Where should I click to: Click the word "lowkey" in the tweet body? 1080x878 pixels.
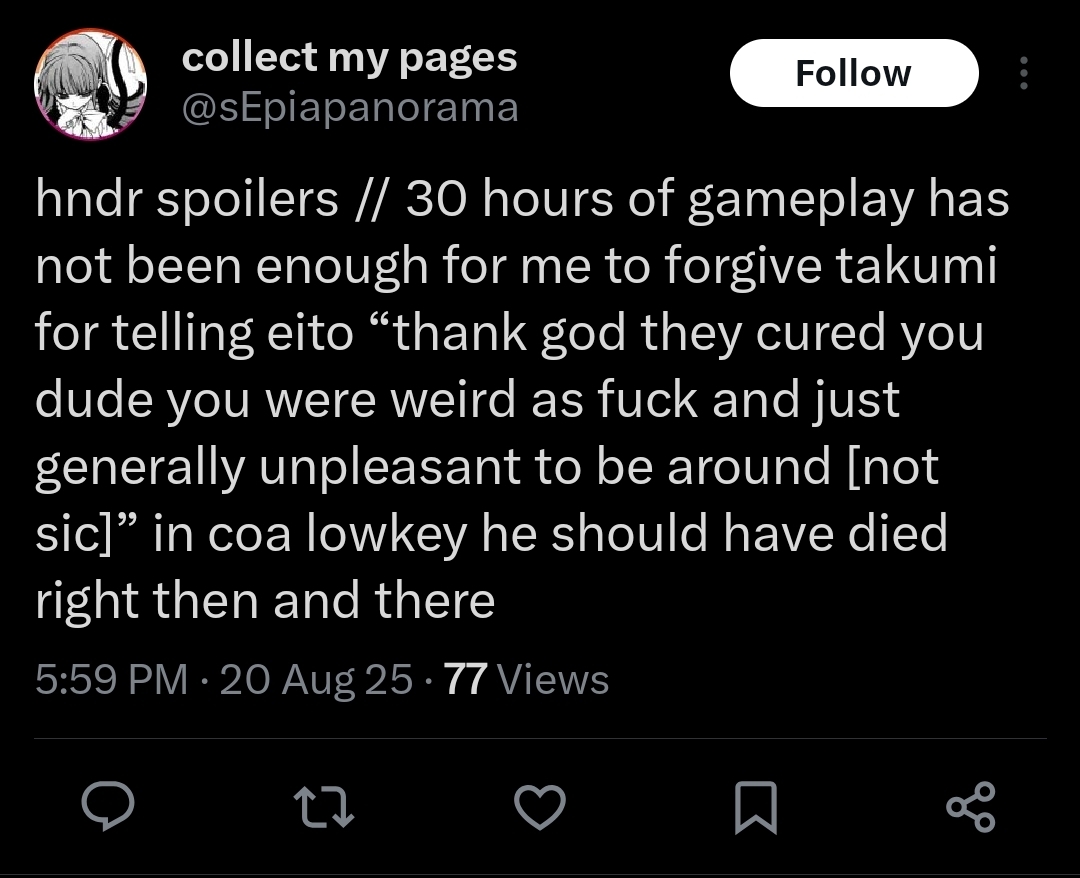[386, 534]
